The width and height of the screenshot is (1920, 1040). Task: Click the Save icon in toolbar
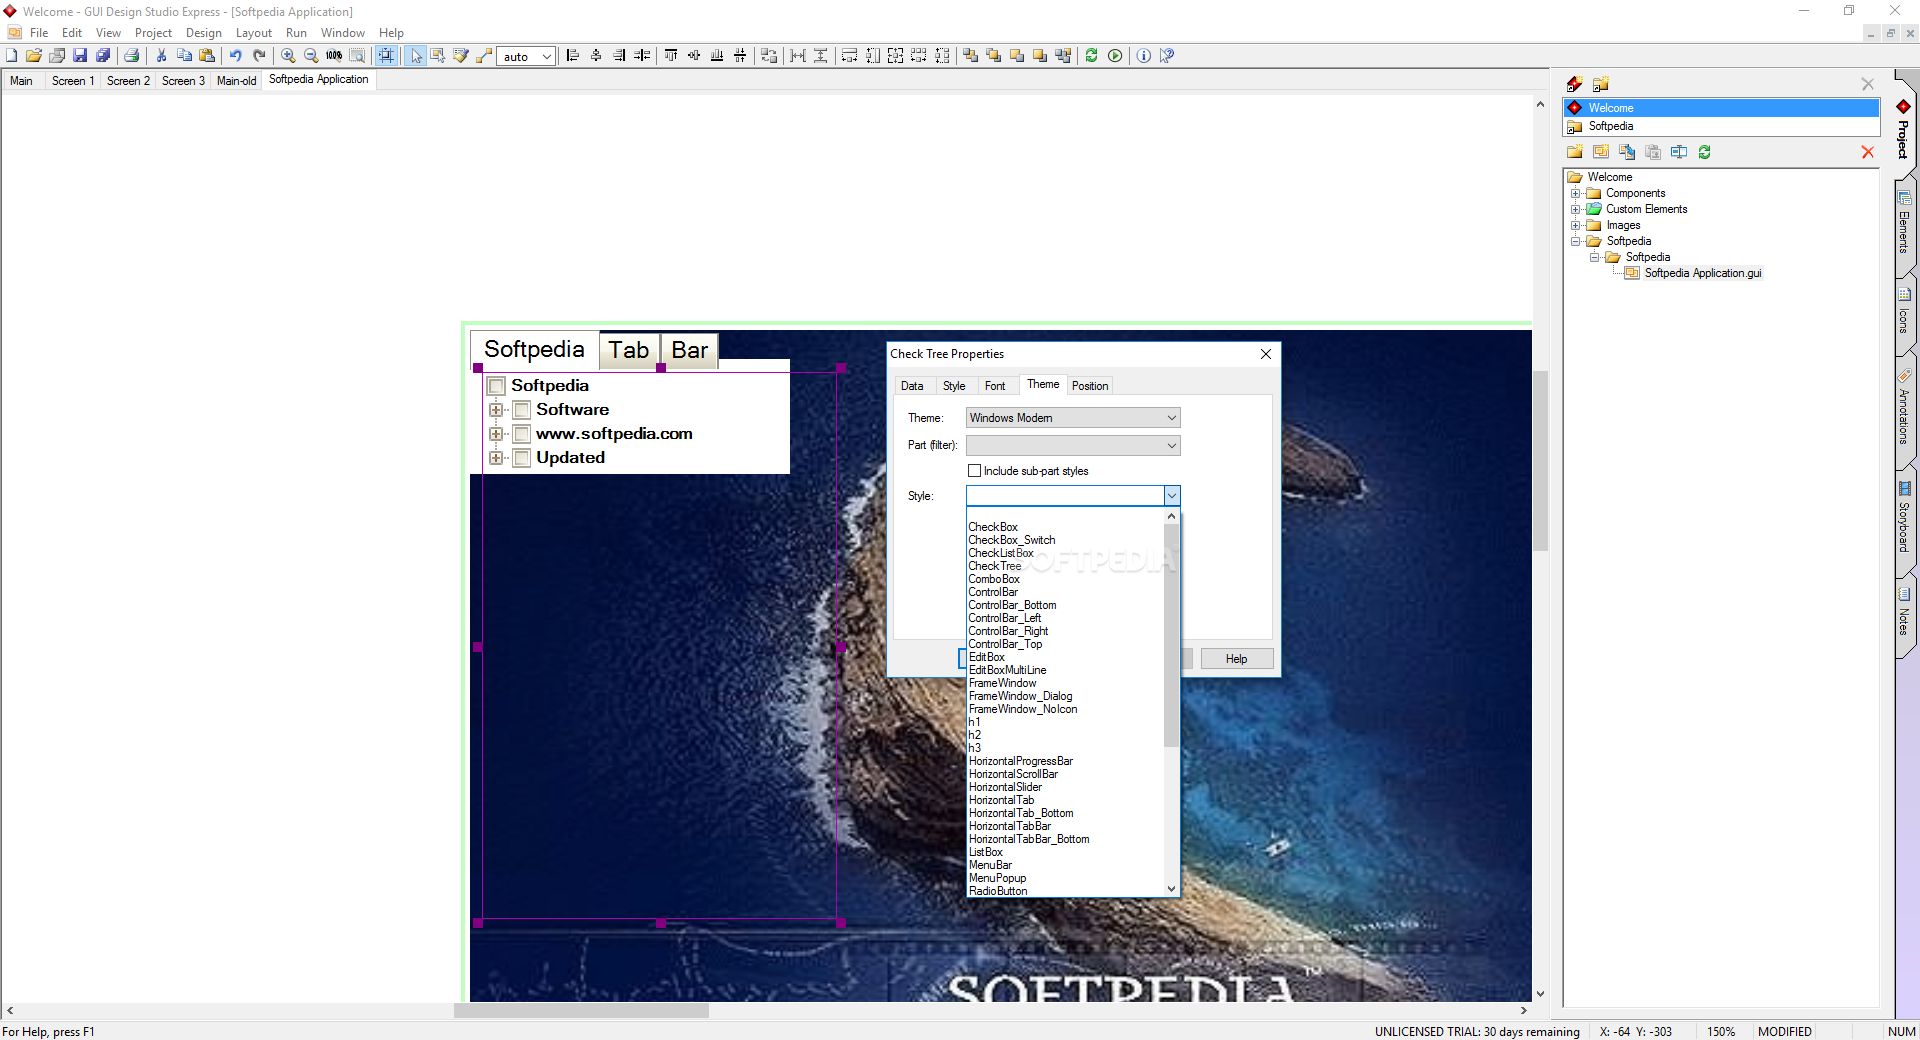pyautogui.click(x=80, y=56)
